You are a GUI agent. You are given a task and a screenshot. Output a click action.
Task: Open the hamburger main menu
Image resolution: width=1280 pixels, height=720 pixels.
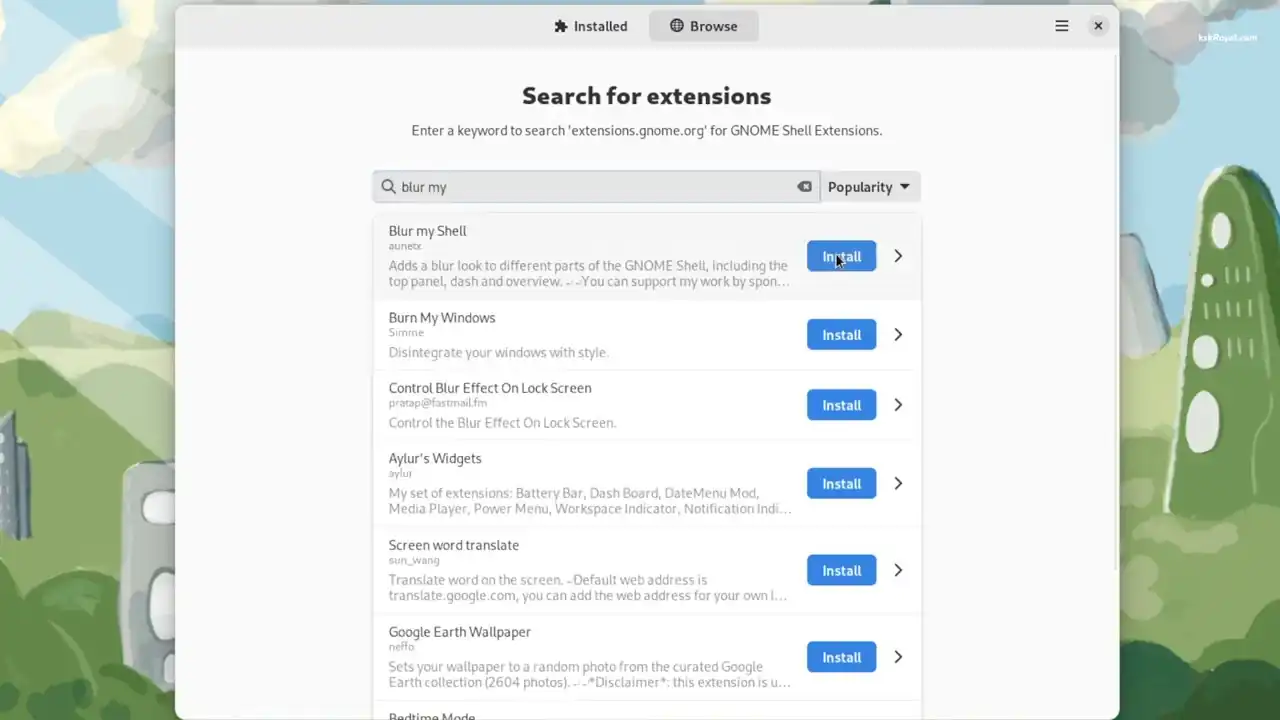(x=1062, y=26)
